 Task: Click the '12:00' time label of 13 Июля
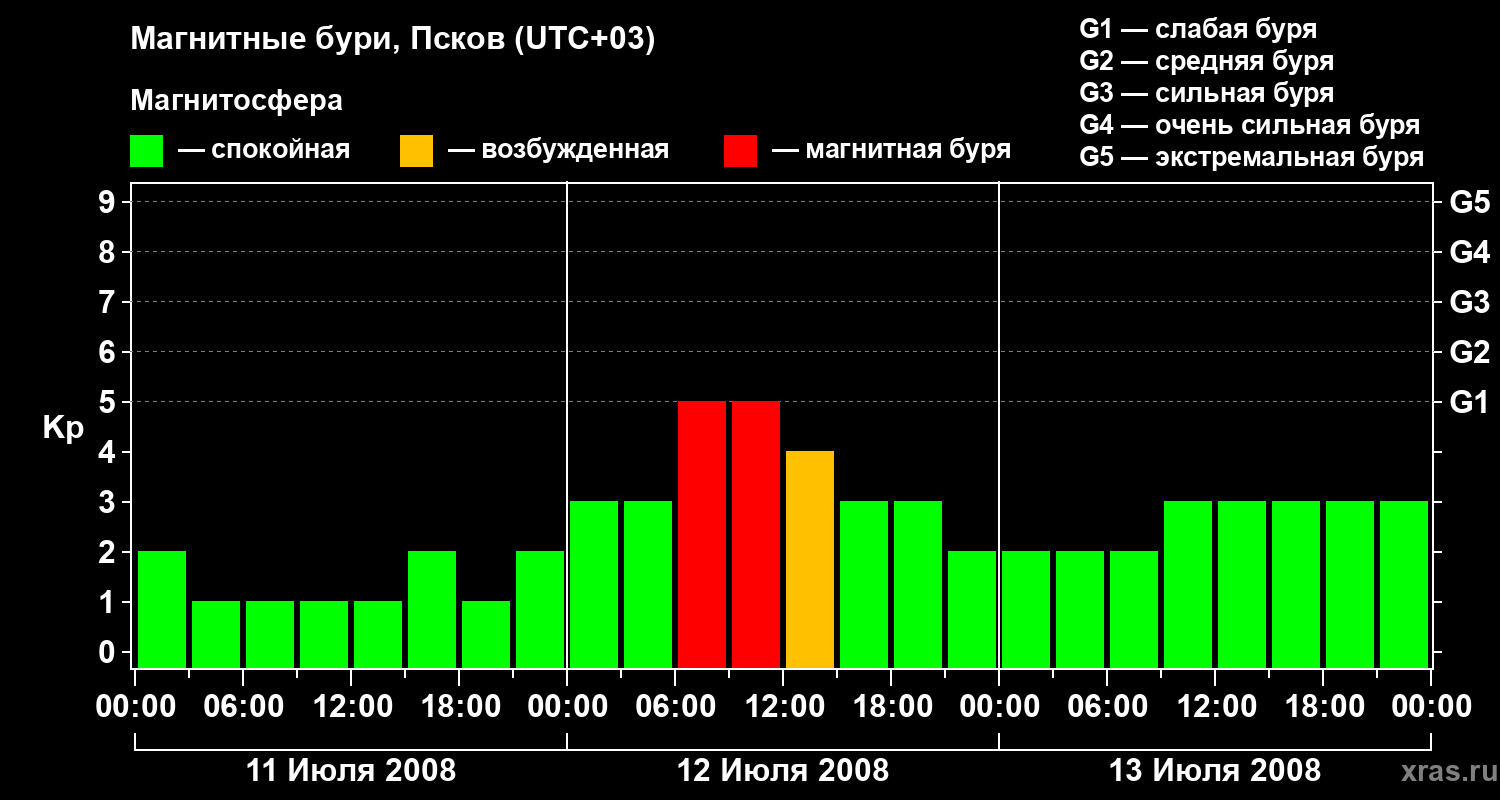(1215, 707)
